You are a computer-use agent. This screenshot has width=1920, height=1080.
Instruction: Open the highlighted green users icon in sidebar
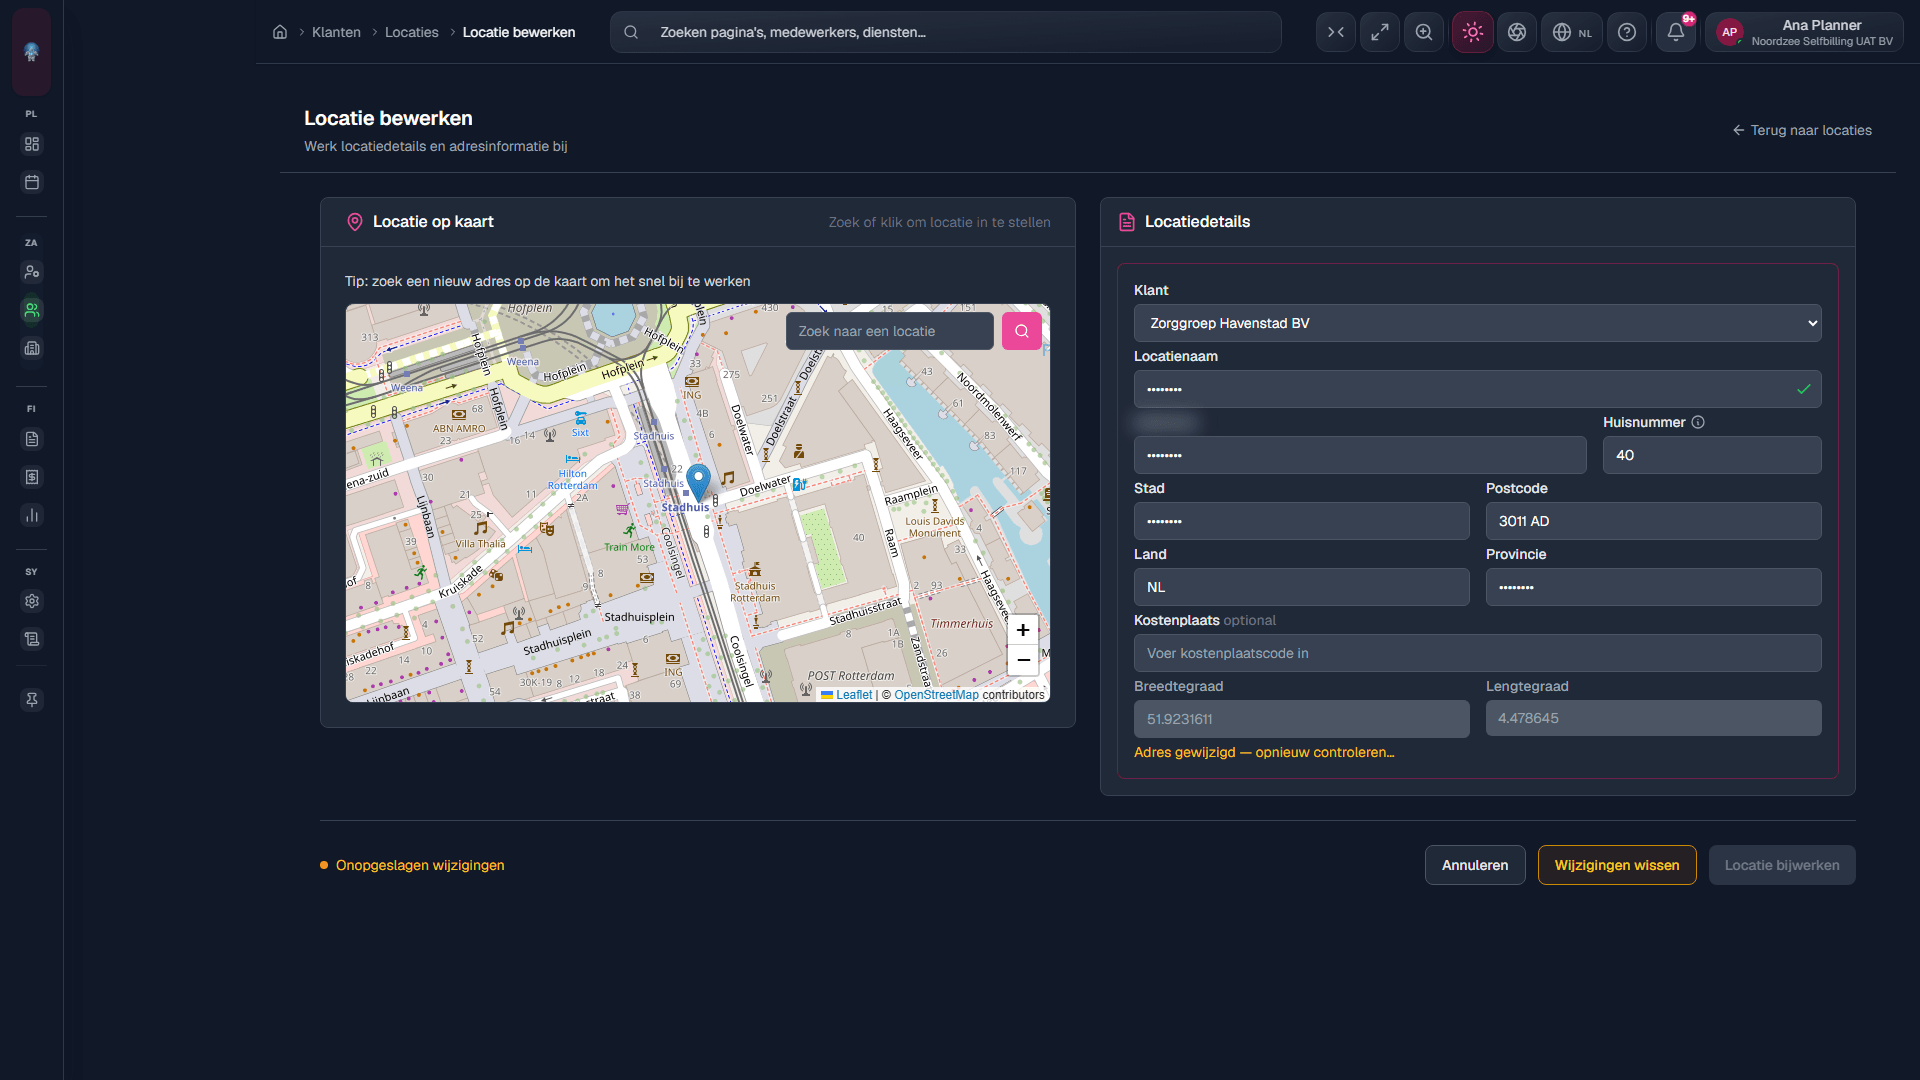(x=32, y=310)
